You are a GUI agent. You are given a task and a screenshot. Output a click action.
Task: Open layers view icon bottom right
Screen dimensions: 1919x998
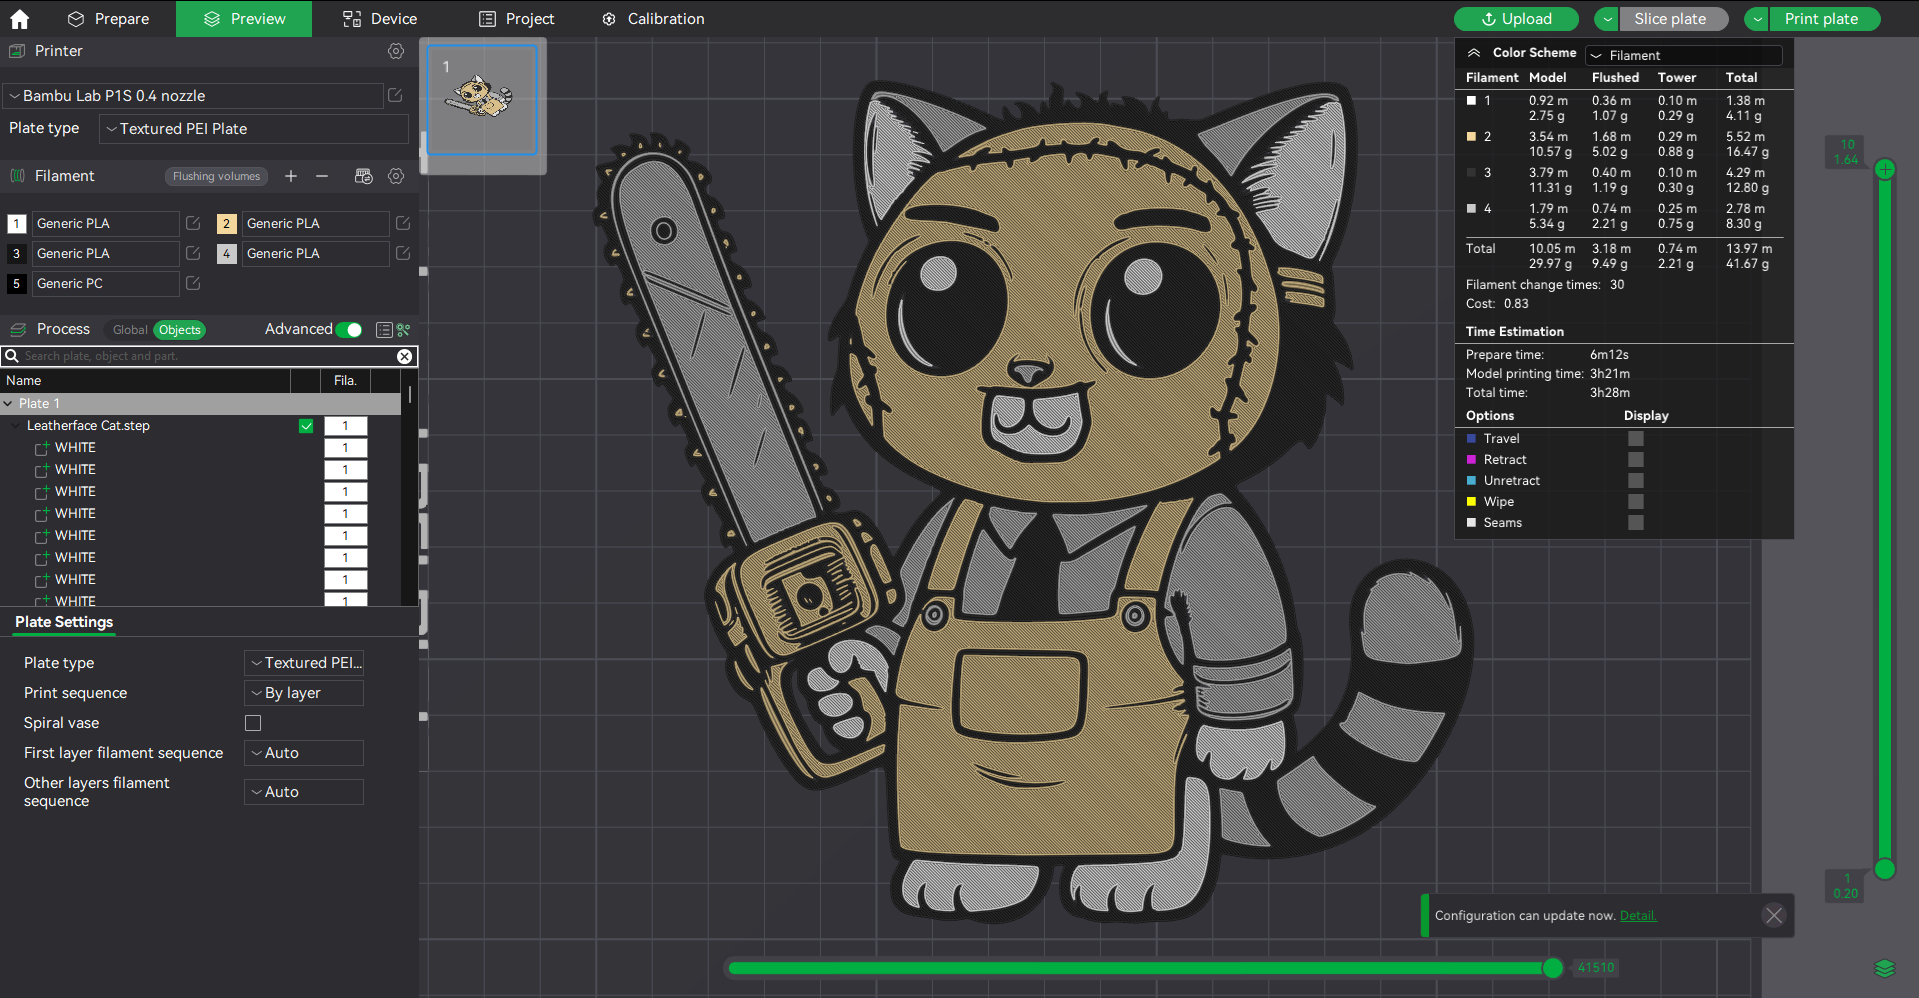click(x=1885, y=968)
